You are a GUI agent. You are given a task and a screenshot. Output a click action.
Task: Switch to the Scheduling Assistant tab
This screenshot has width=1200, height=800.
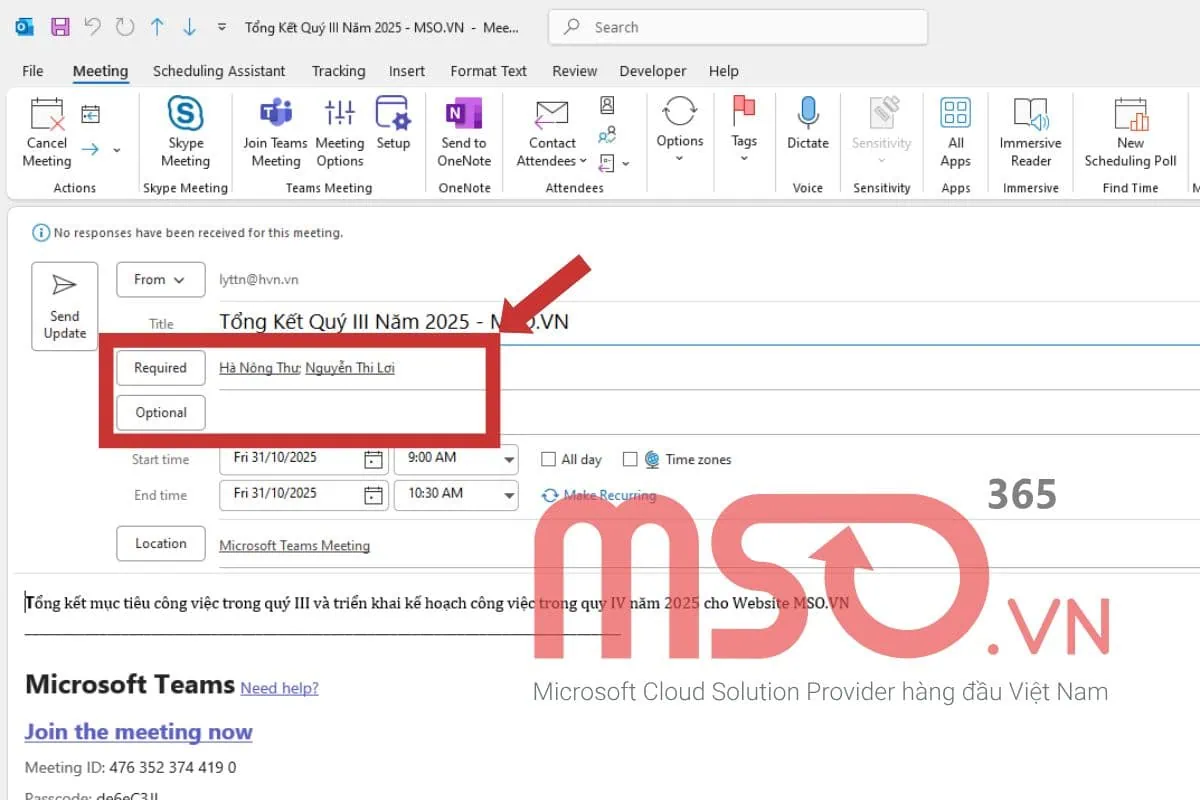point(219,71)
